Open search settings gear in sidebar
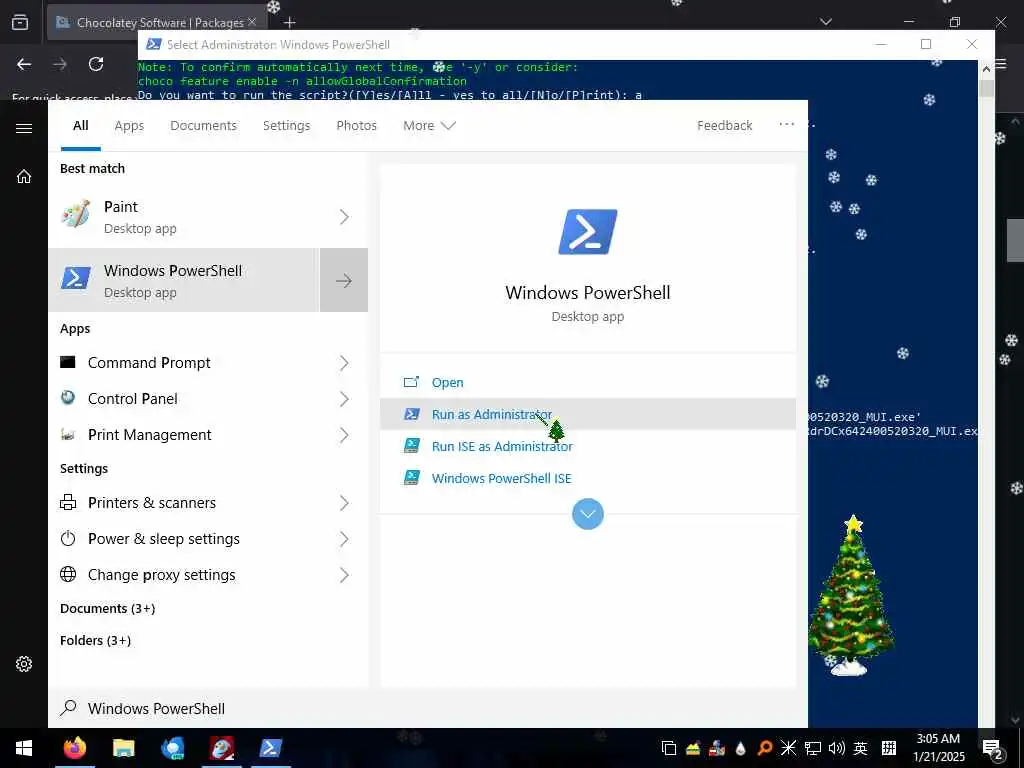Image resolution: width=1024 pixels, height=768 pixels. click(24, 664)
